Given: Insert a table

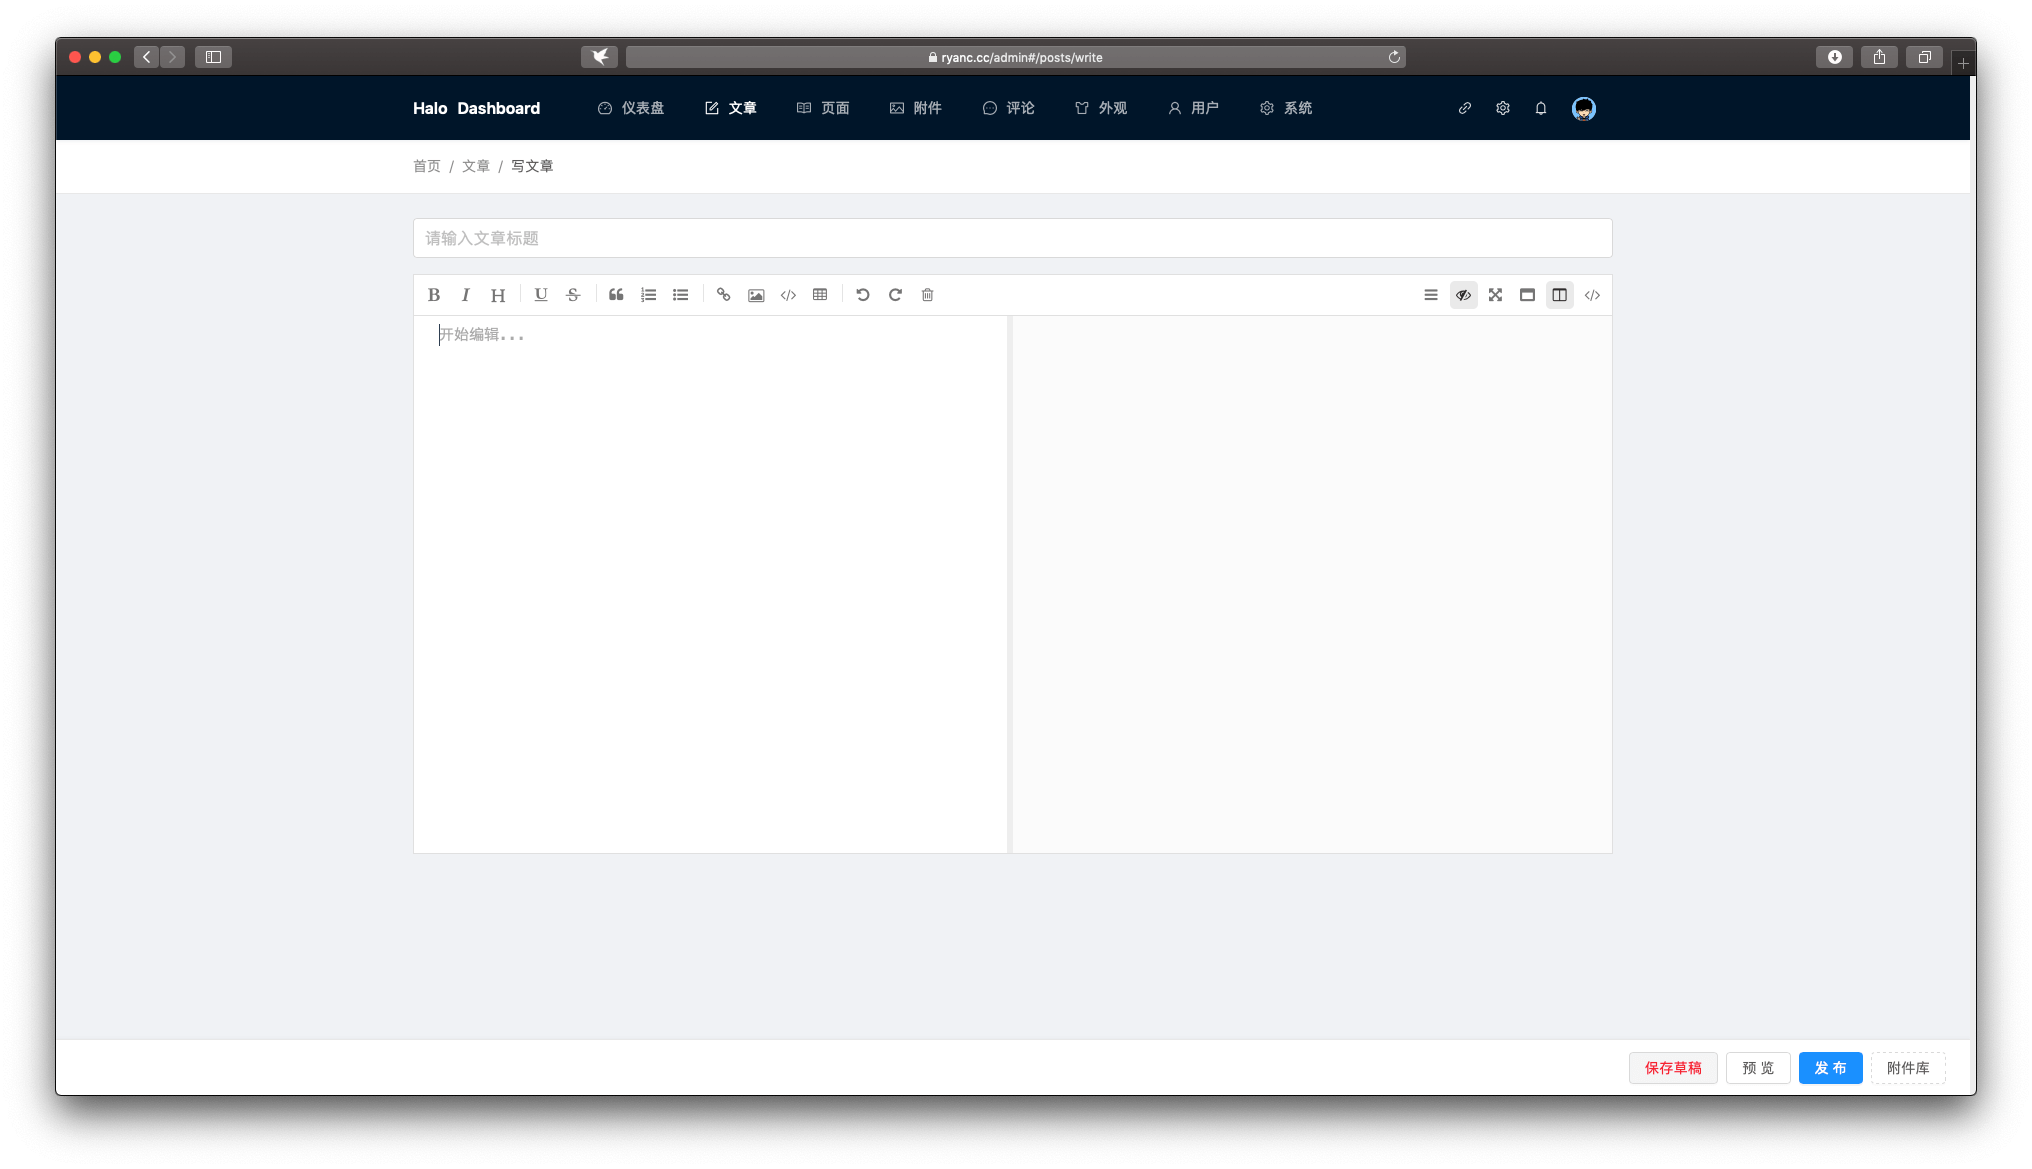Looking at the screenshot, I should click(820, 295).
